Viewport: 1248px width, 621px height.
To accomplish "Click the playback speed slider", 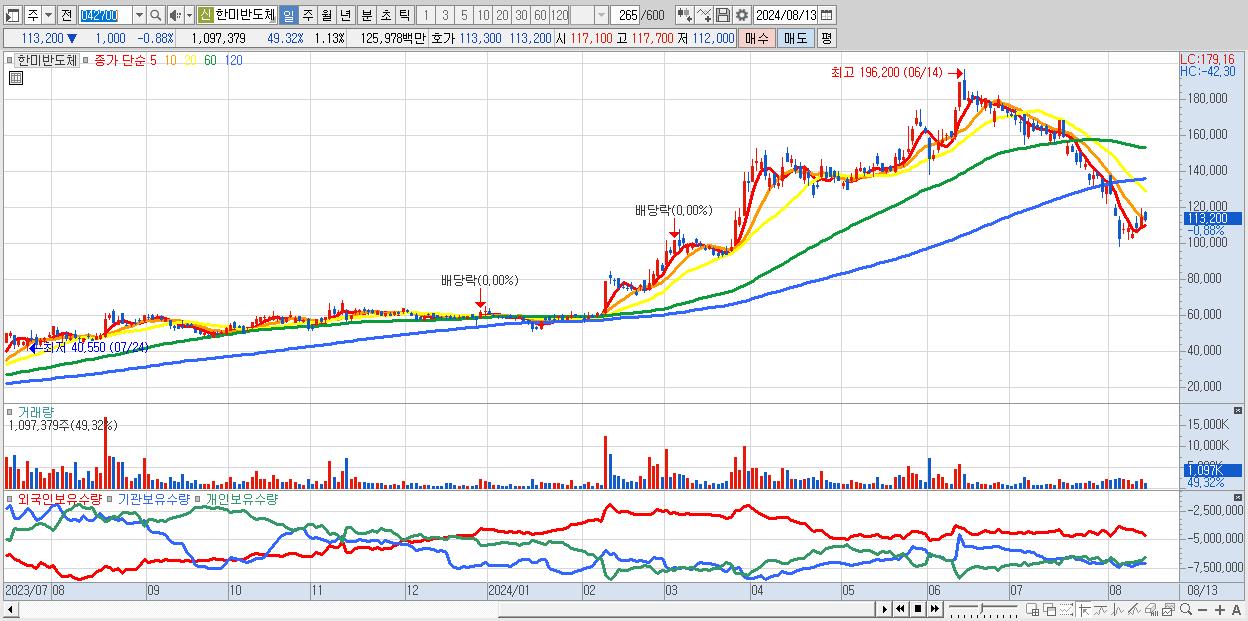I will [983, 609].
